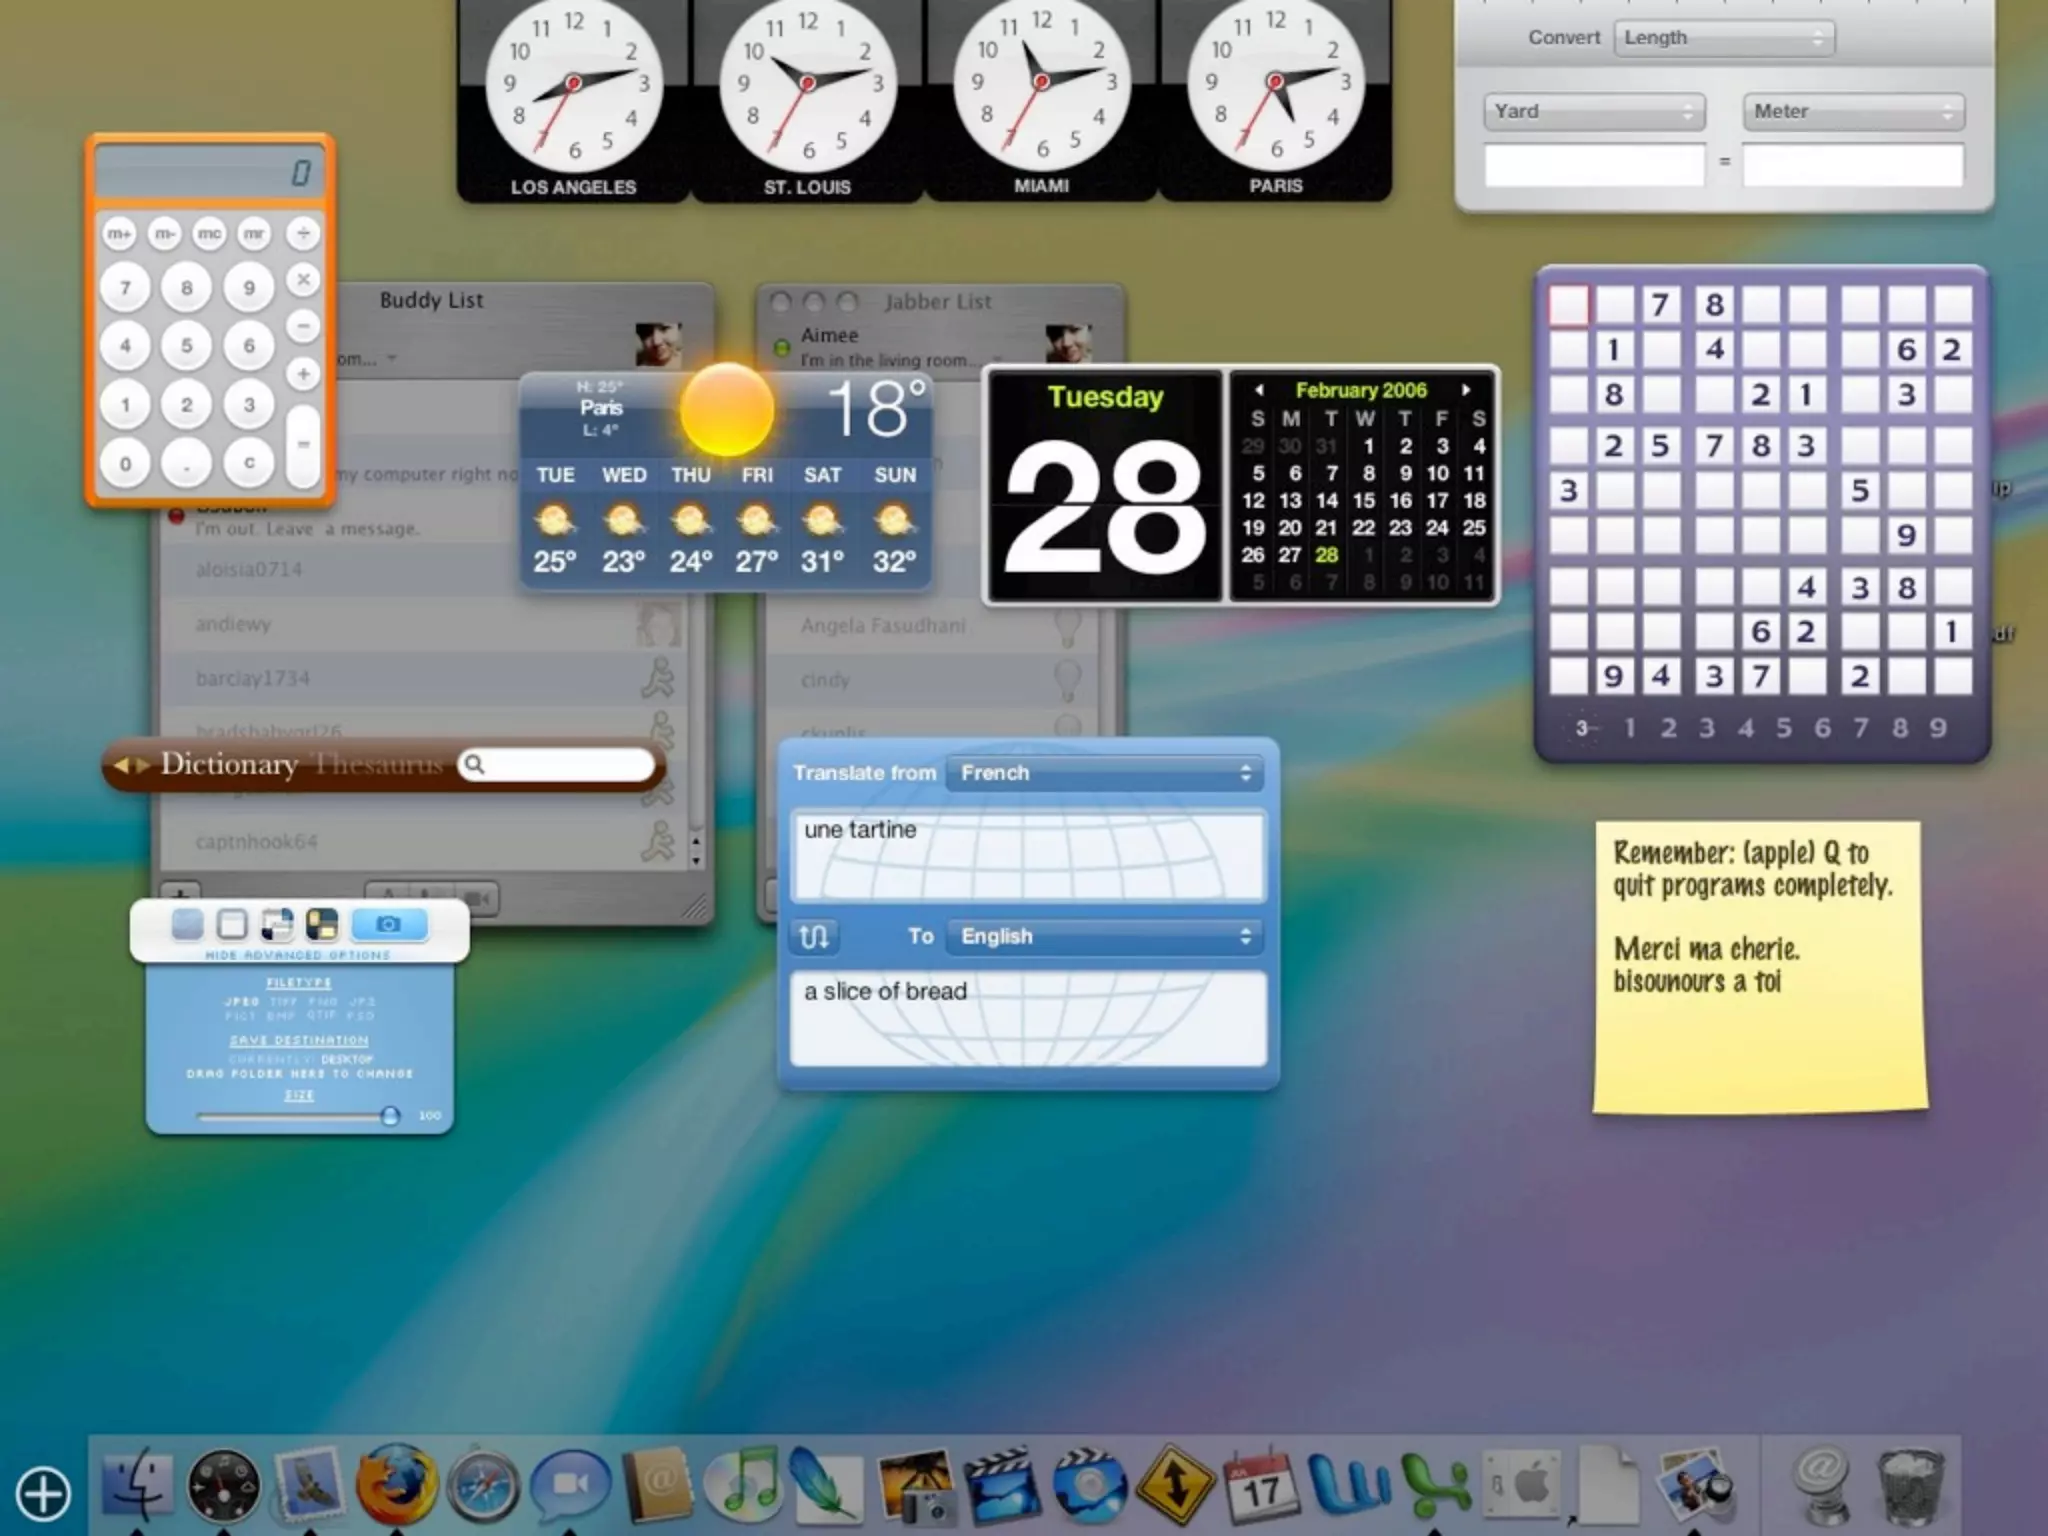The width and height of the screenshot is (2048, 1536).
Task: Open the Meter unit dropdown
Action: point(1853,112)
